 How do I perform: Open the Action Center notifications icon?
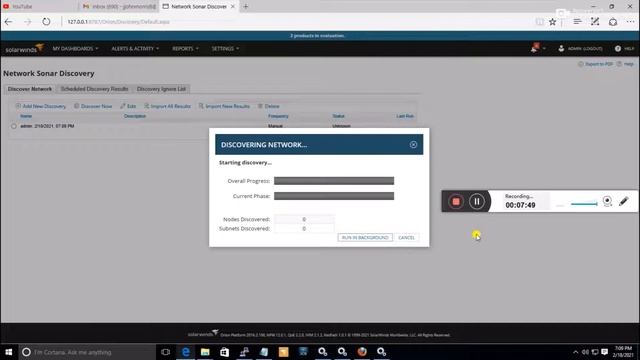point(604,352)
